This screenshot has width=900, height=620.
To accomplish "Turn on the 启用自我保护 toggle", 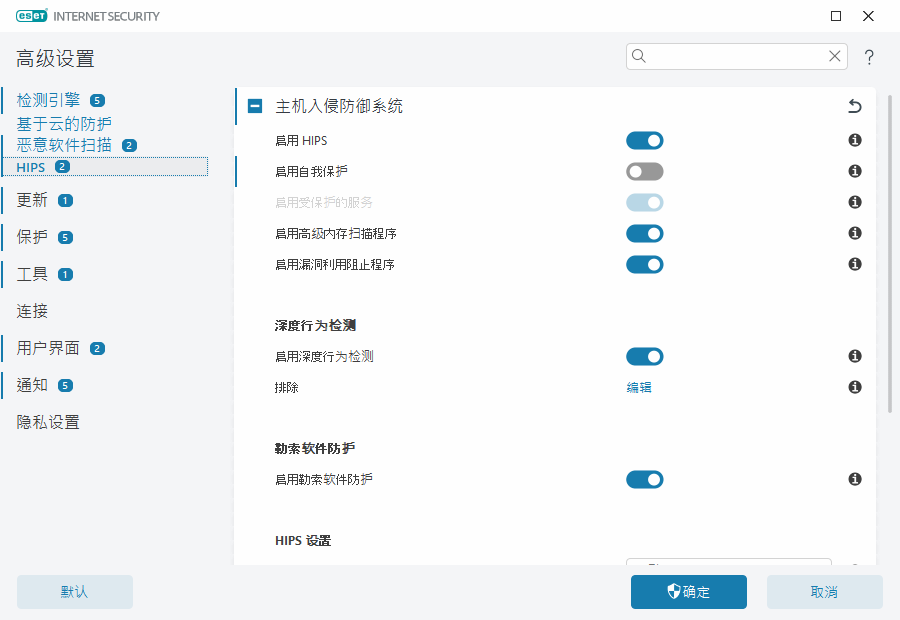I will (644, 172).
